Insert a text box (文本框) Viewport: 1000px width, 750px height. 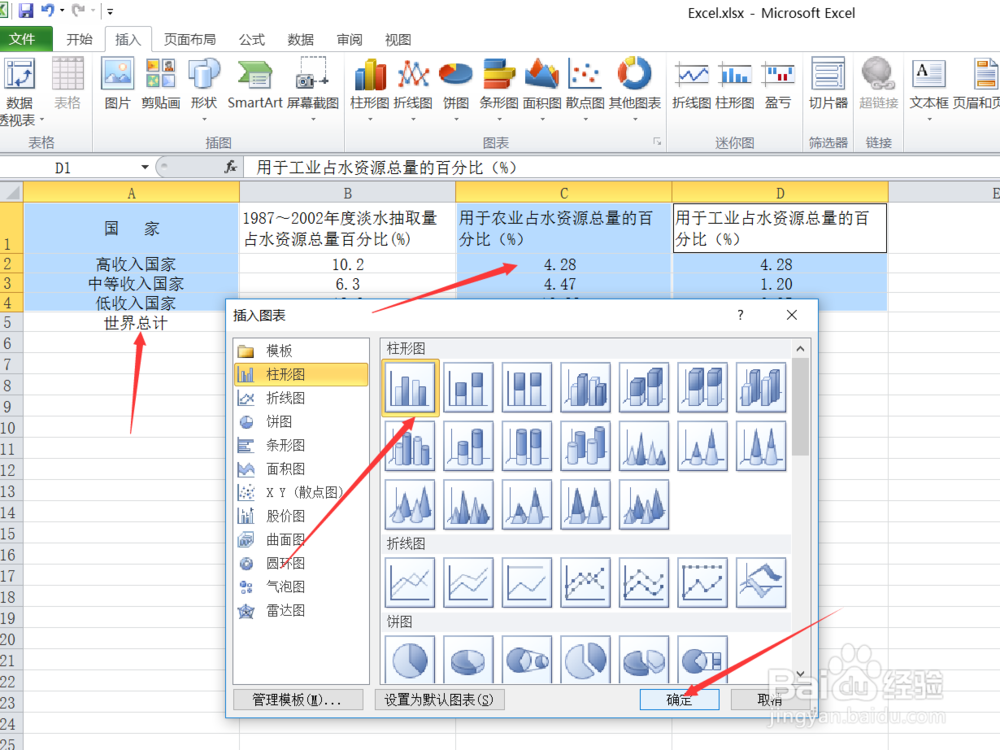pyautogui.click(x=929, y=89)
